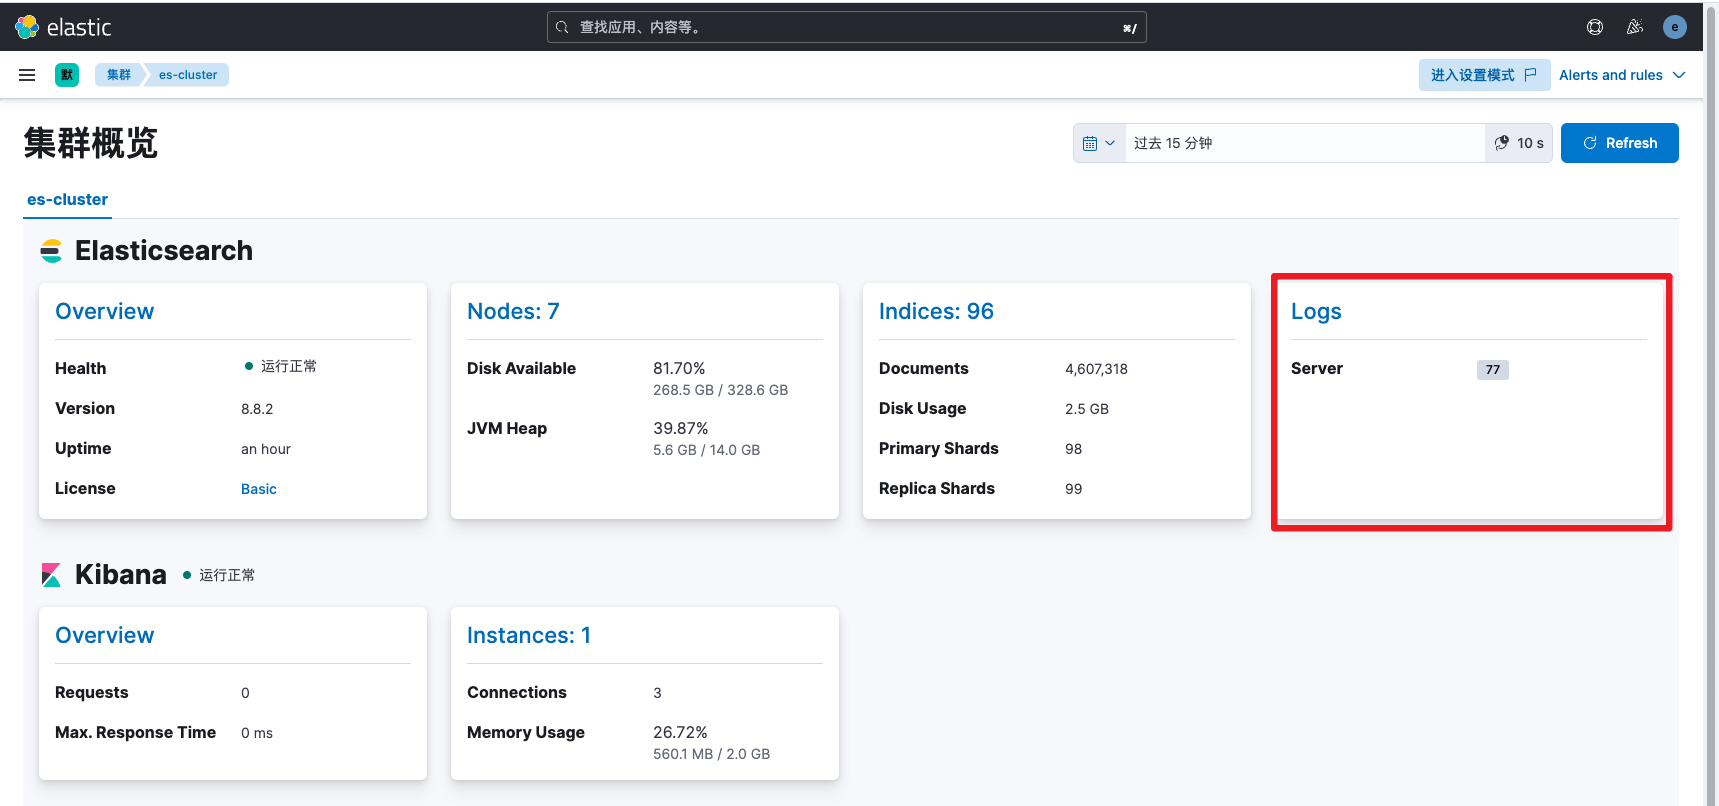Click the Kibana status 运行正常
The width and height of the screenshot is (1719, 806).
point(219,575)
